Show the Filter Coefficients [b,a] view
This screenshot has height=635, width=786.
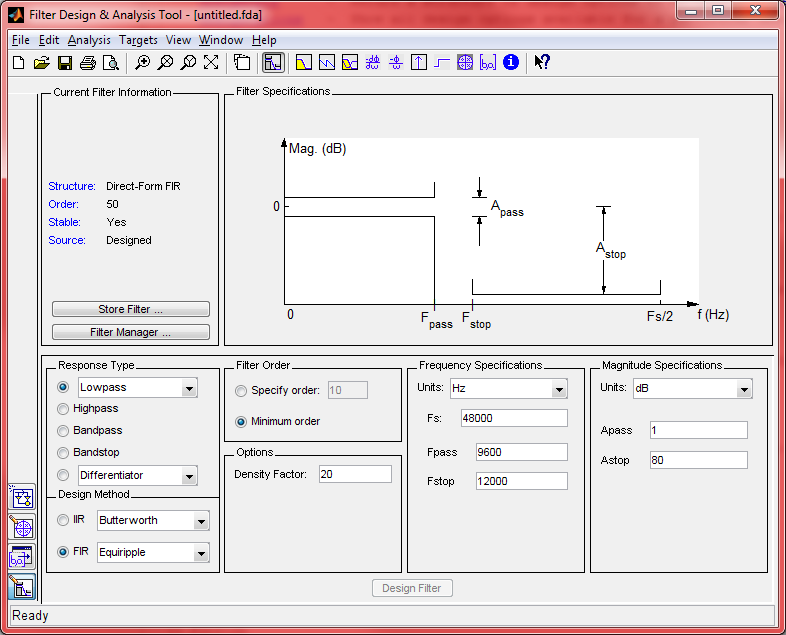pos(488,63)
